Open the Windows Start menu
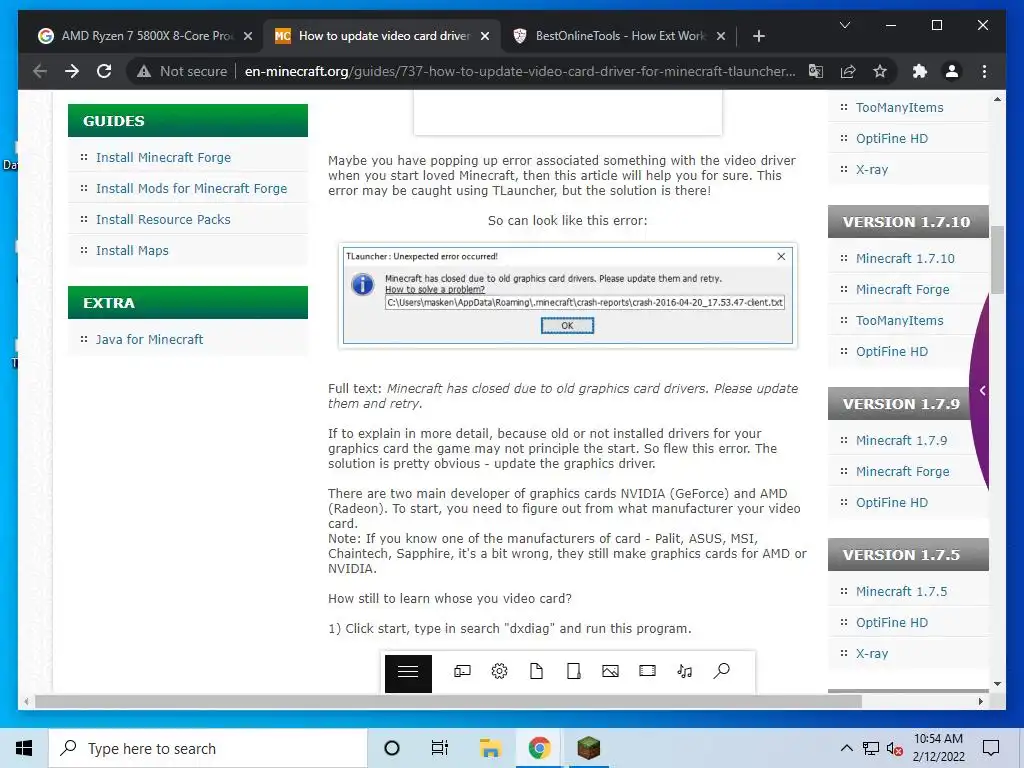 tap(24, 748)
